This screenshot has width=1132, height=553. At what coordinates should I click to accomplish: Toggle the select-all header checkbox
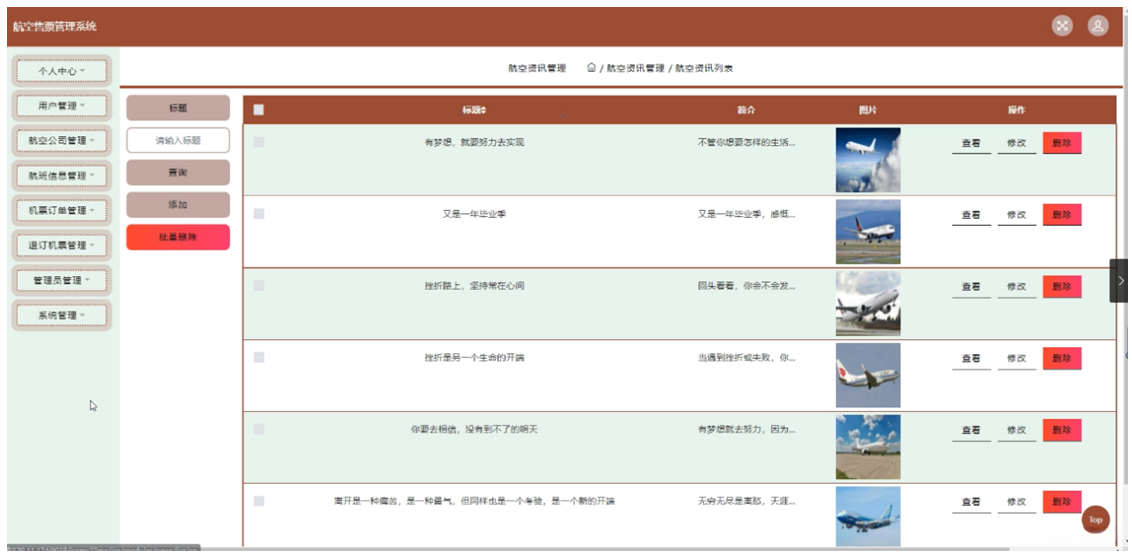point(258,110)
